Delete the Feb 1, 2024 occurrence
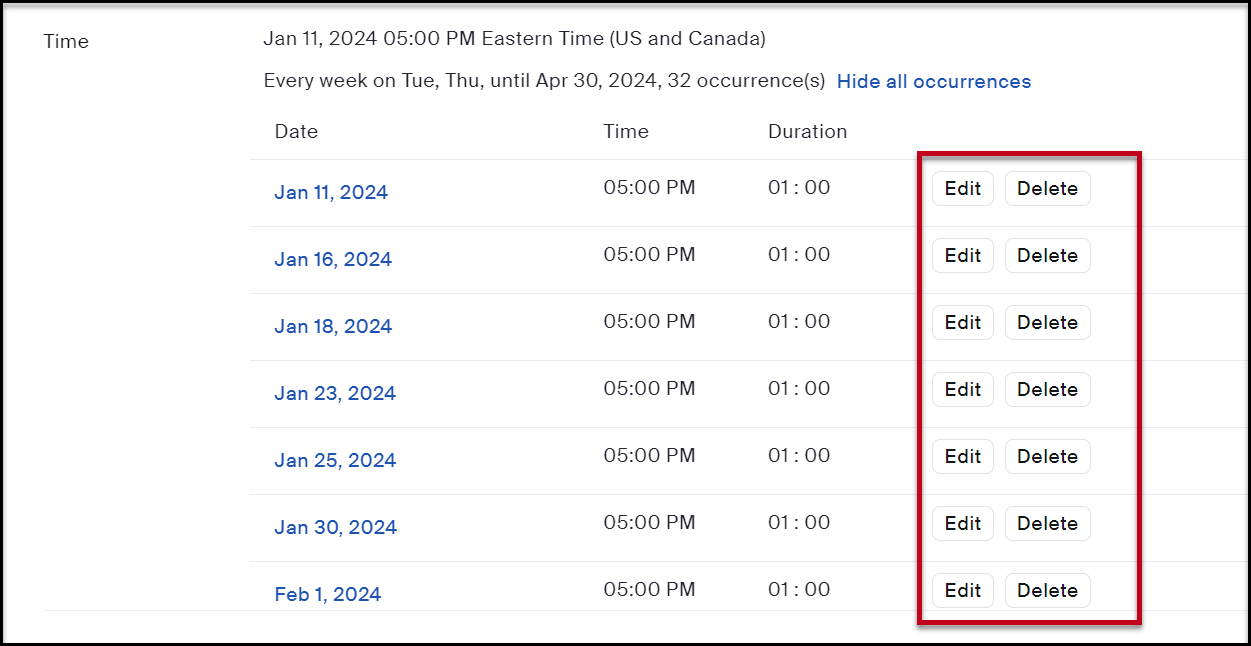The image size is (1251, 646). (x=1047, y=591)
